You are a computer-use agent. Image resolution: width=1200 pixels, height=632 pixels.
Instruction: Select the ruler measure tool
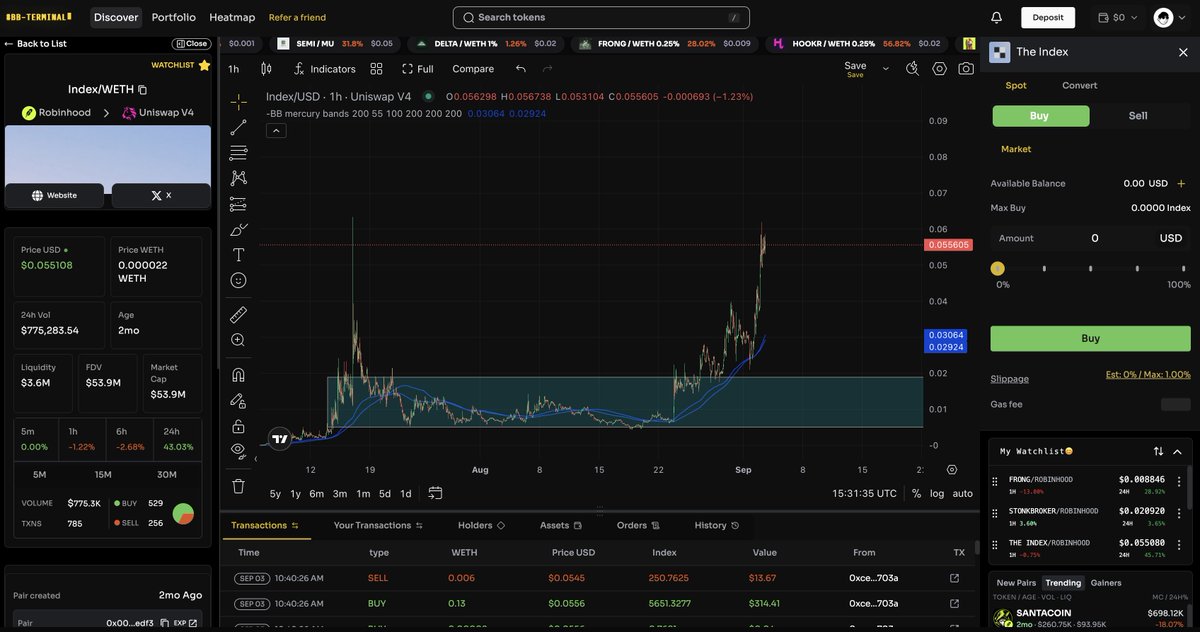(x=238, y=314)
